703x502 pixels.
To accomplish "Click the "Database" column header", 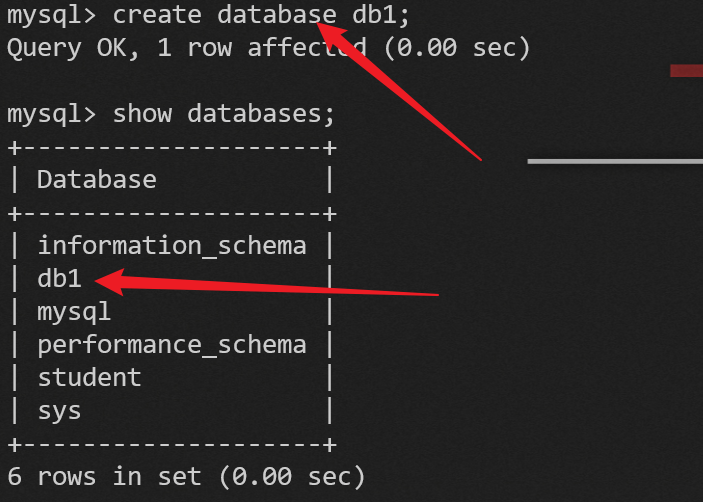I will pyautogui.click(x=97, y=179).
